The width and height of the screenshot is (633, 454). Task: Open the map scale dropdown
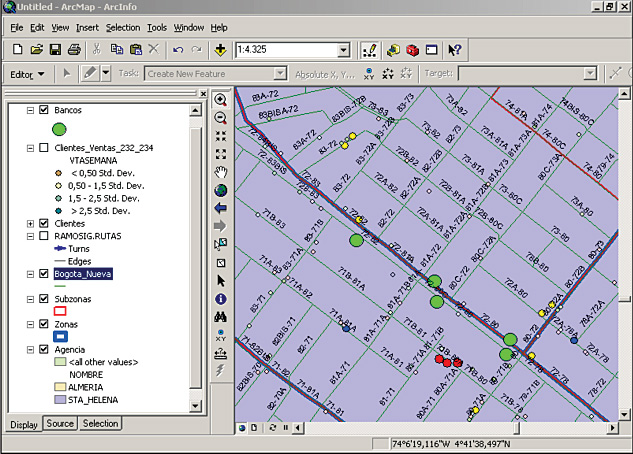(343, 49)
